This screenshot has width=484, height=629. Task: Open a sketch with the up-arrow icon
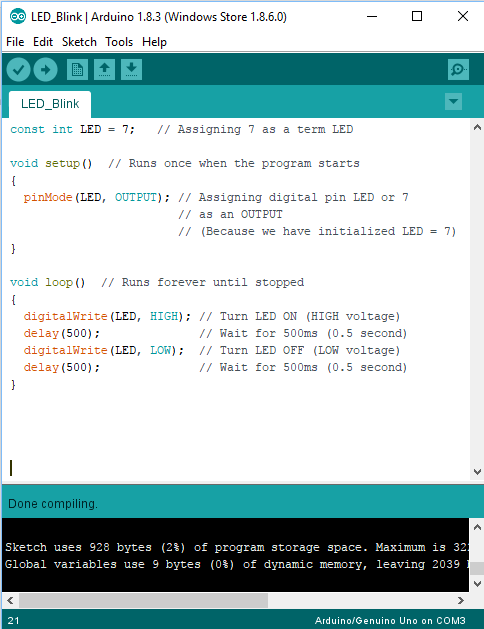(x=104, y=70)
